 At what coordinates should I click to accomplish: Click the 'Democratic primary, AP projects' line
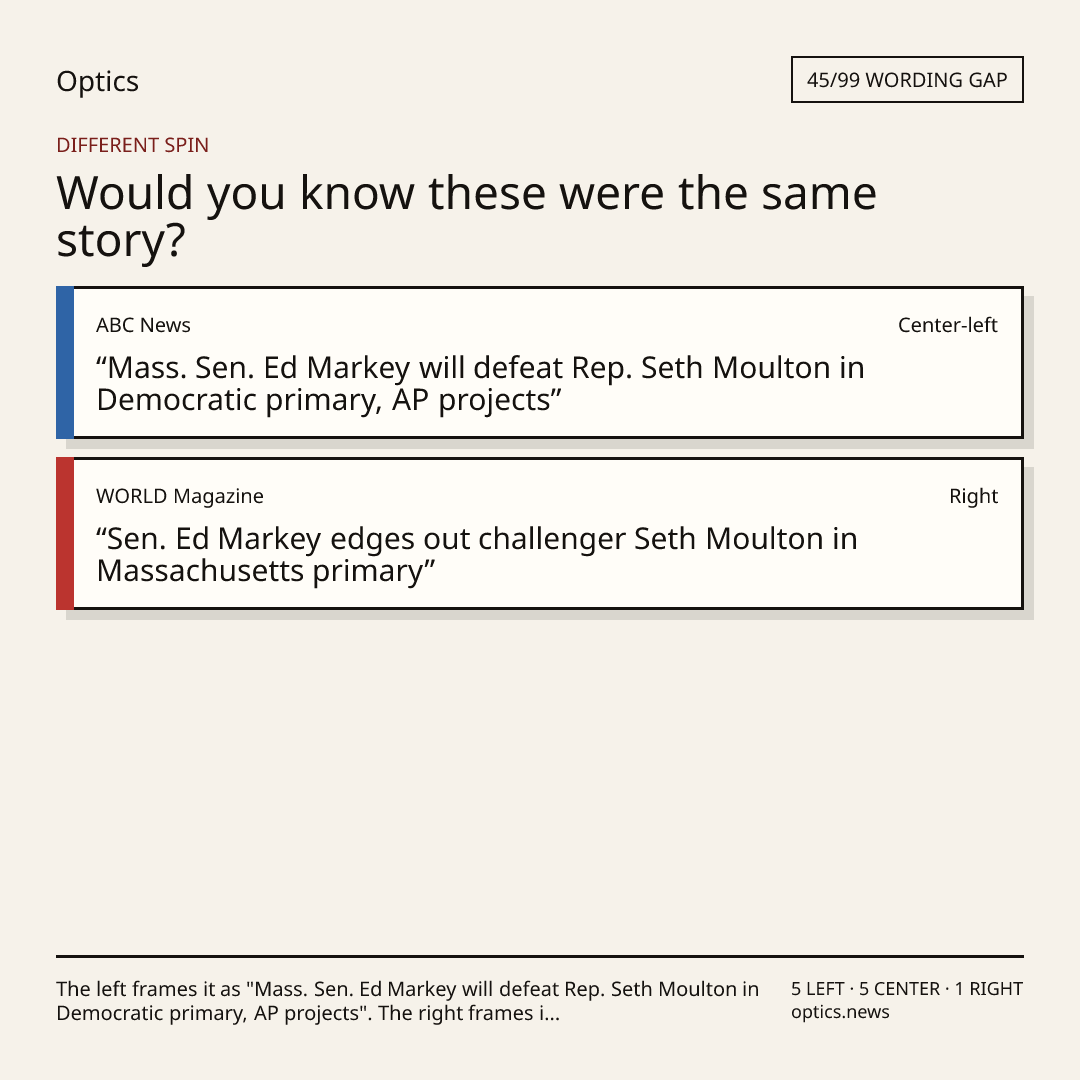click(x=329, y=400)
